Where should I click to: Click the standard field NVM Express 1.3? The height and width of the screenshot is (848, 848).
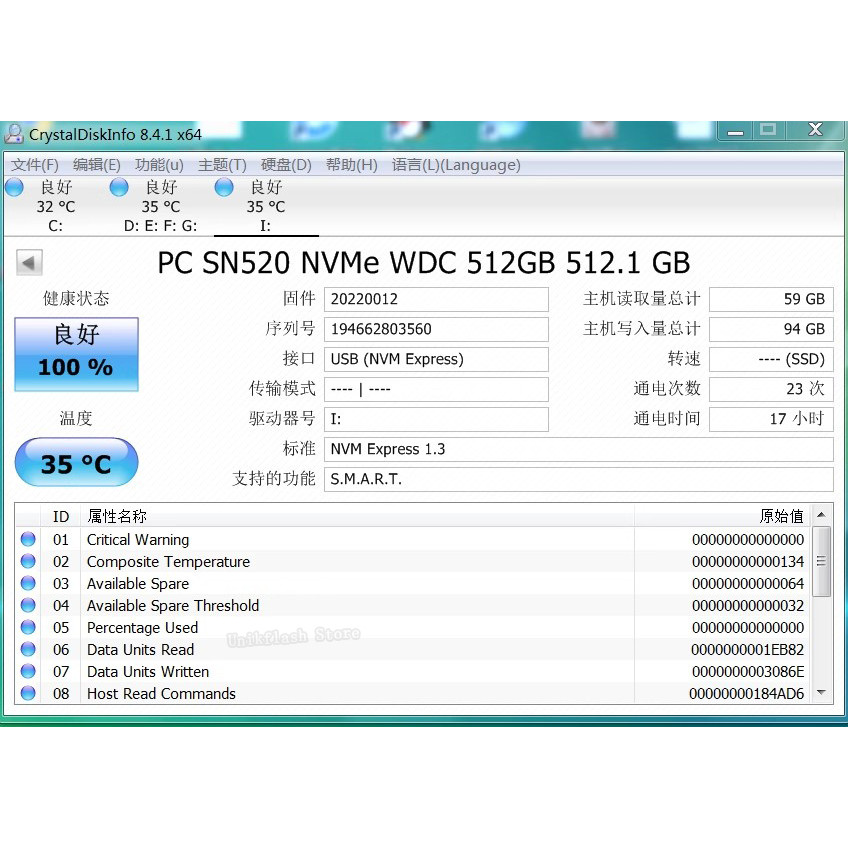(x=579, y=449)
